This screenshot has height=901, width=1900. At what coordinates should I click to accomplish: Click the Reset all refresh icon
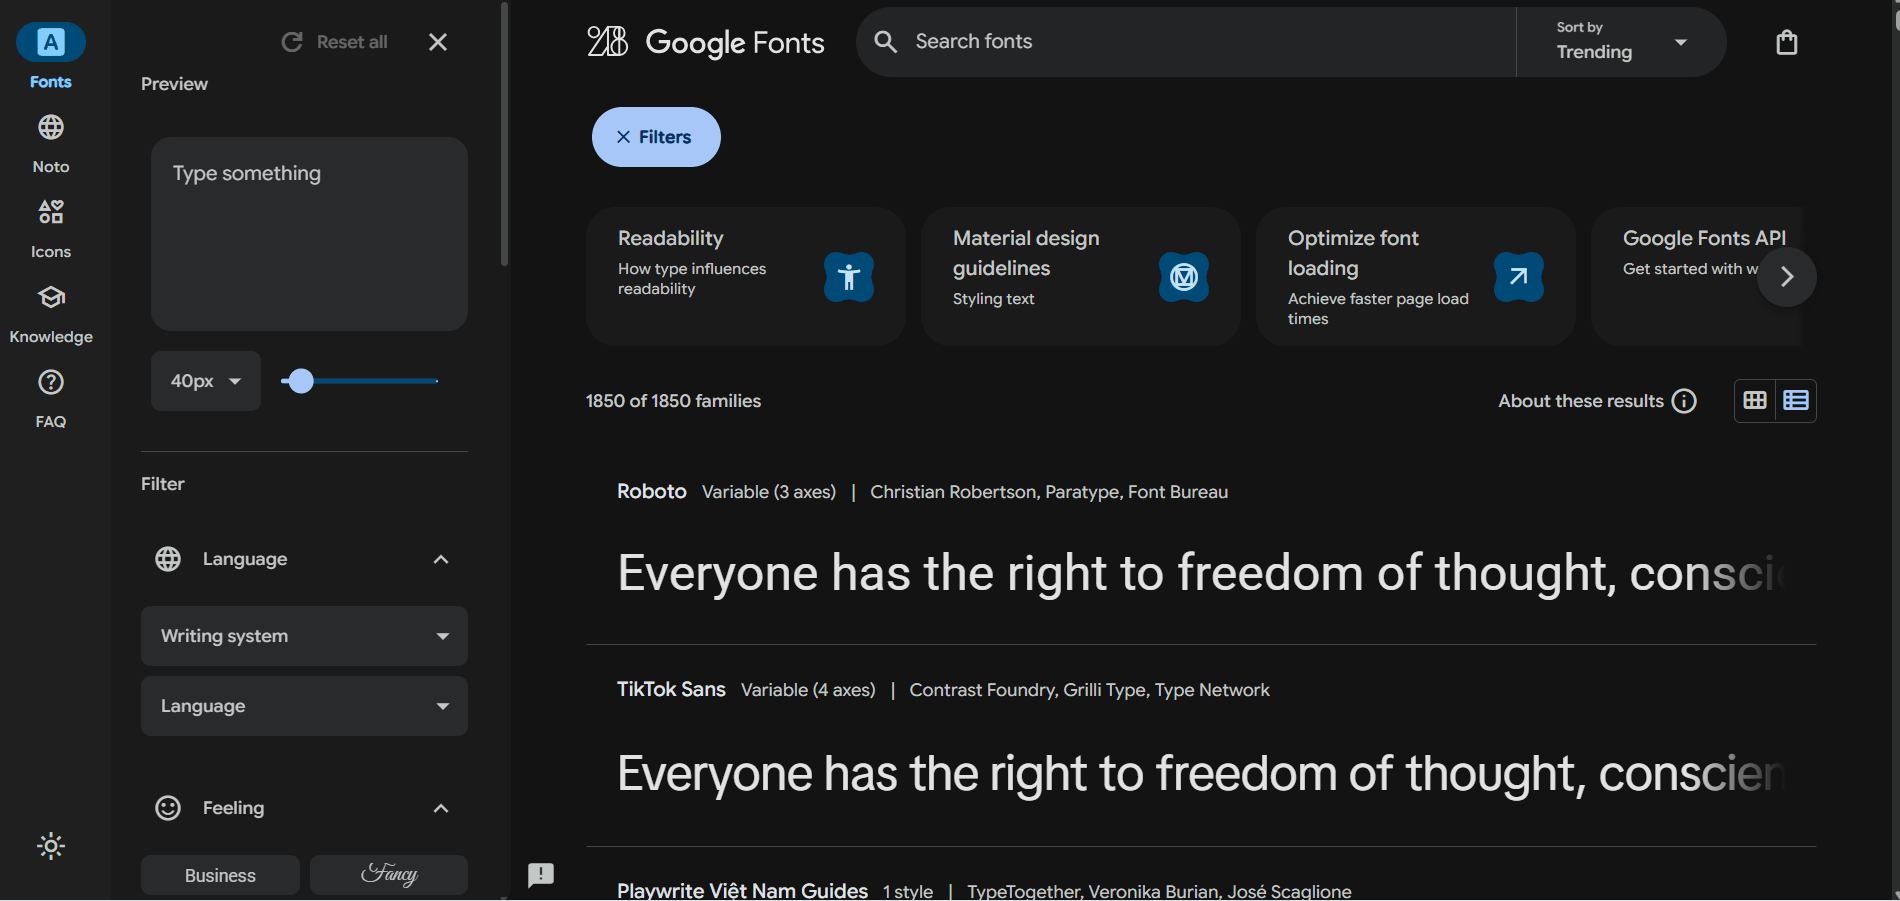click(292, 42)
